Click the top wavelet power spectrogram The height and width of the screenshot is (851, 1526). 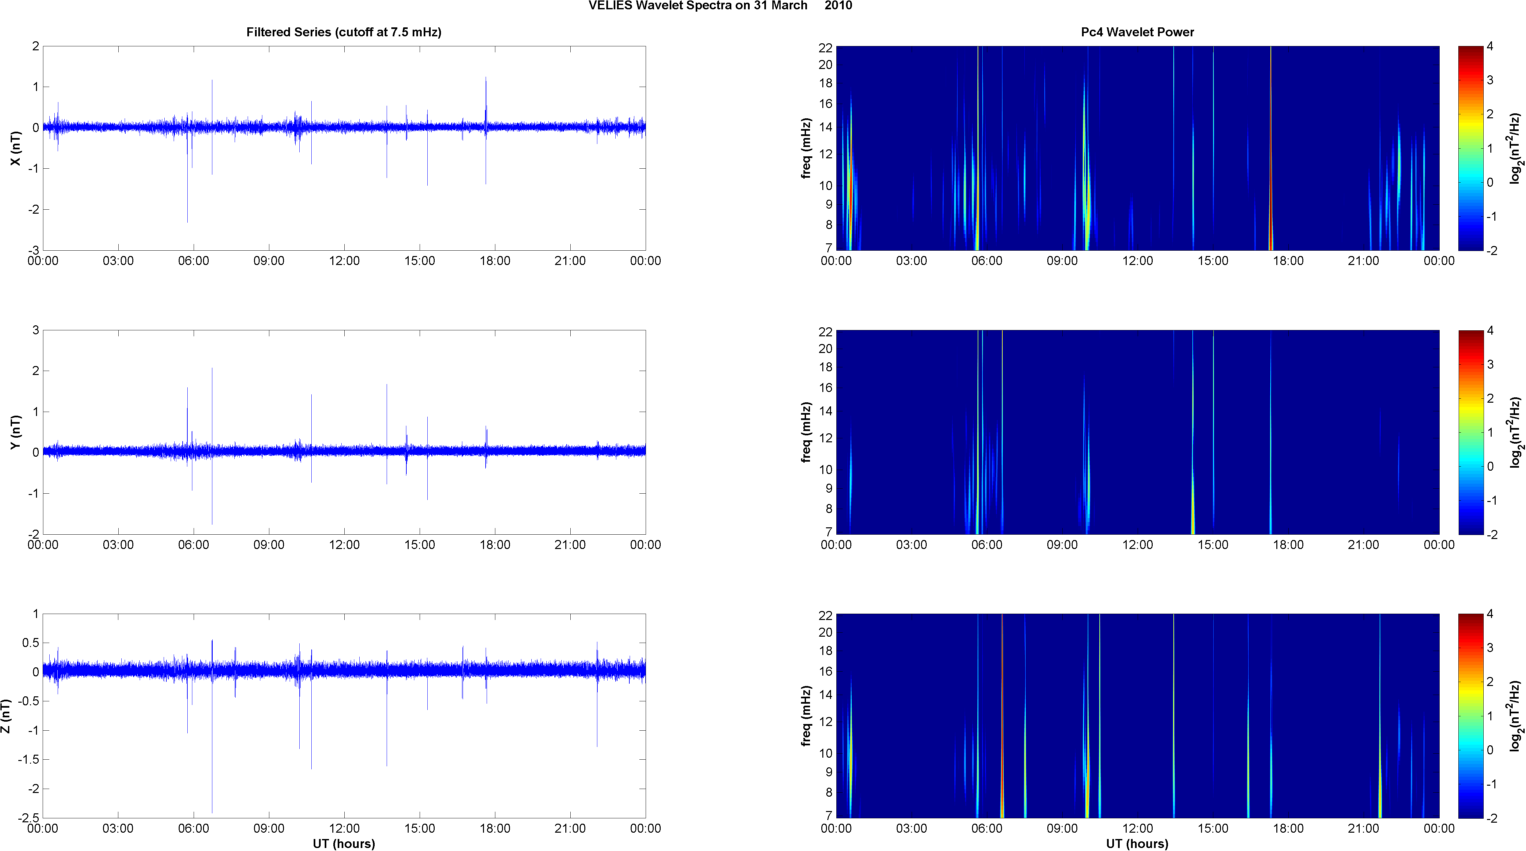[1137, 148]
